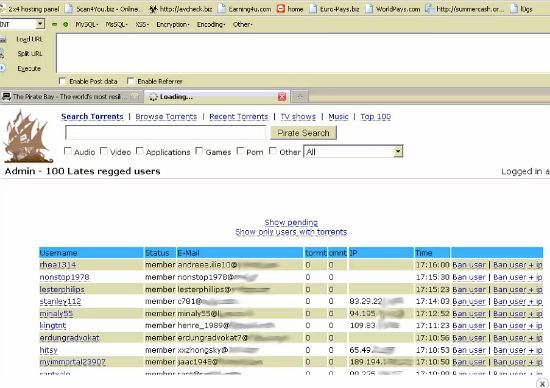Check the Games category box
Screen dimensions: 550x388
199,151
